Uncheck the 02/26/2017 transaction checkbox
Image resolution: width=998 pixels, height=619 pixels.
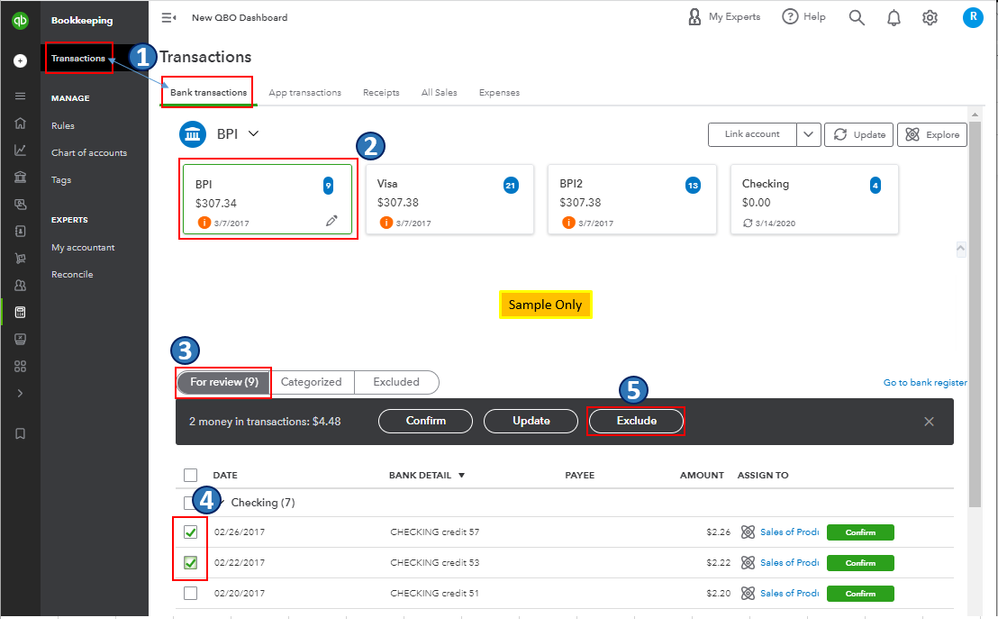(190, 532)
